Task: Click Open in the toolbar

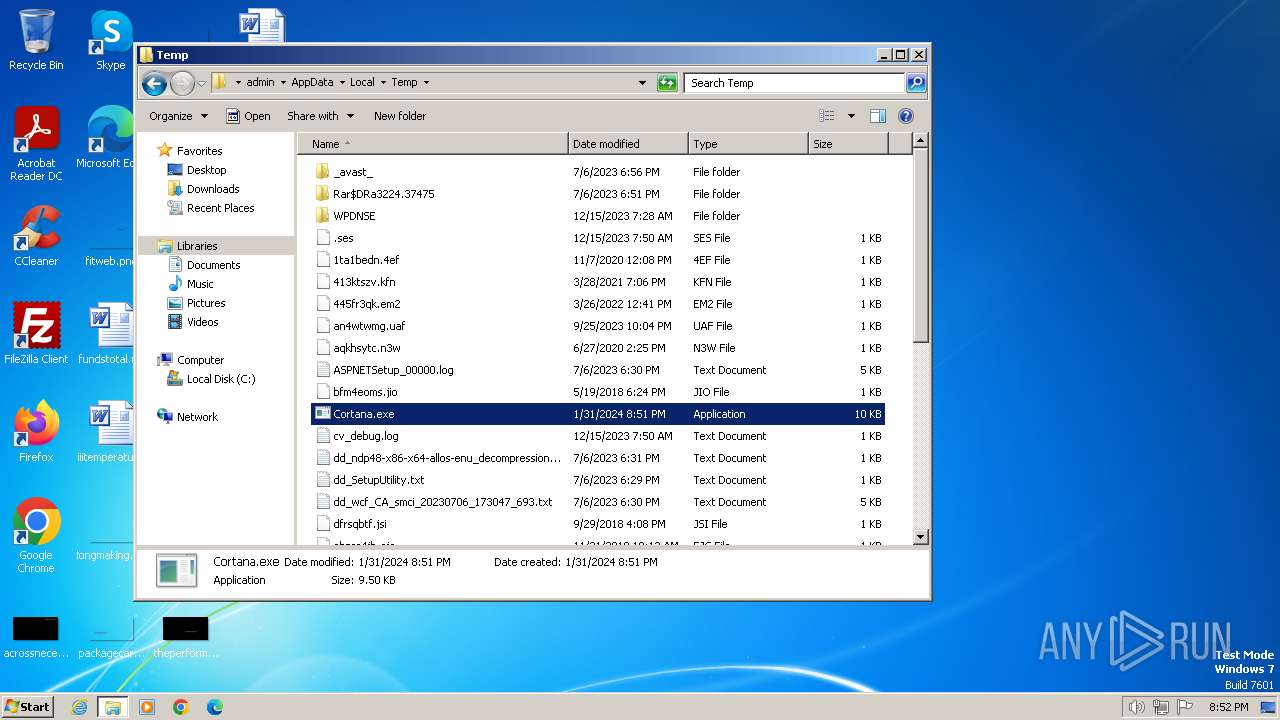Action: (x=248, y=116)
